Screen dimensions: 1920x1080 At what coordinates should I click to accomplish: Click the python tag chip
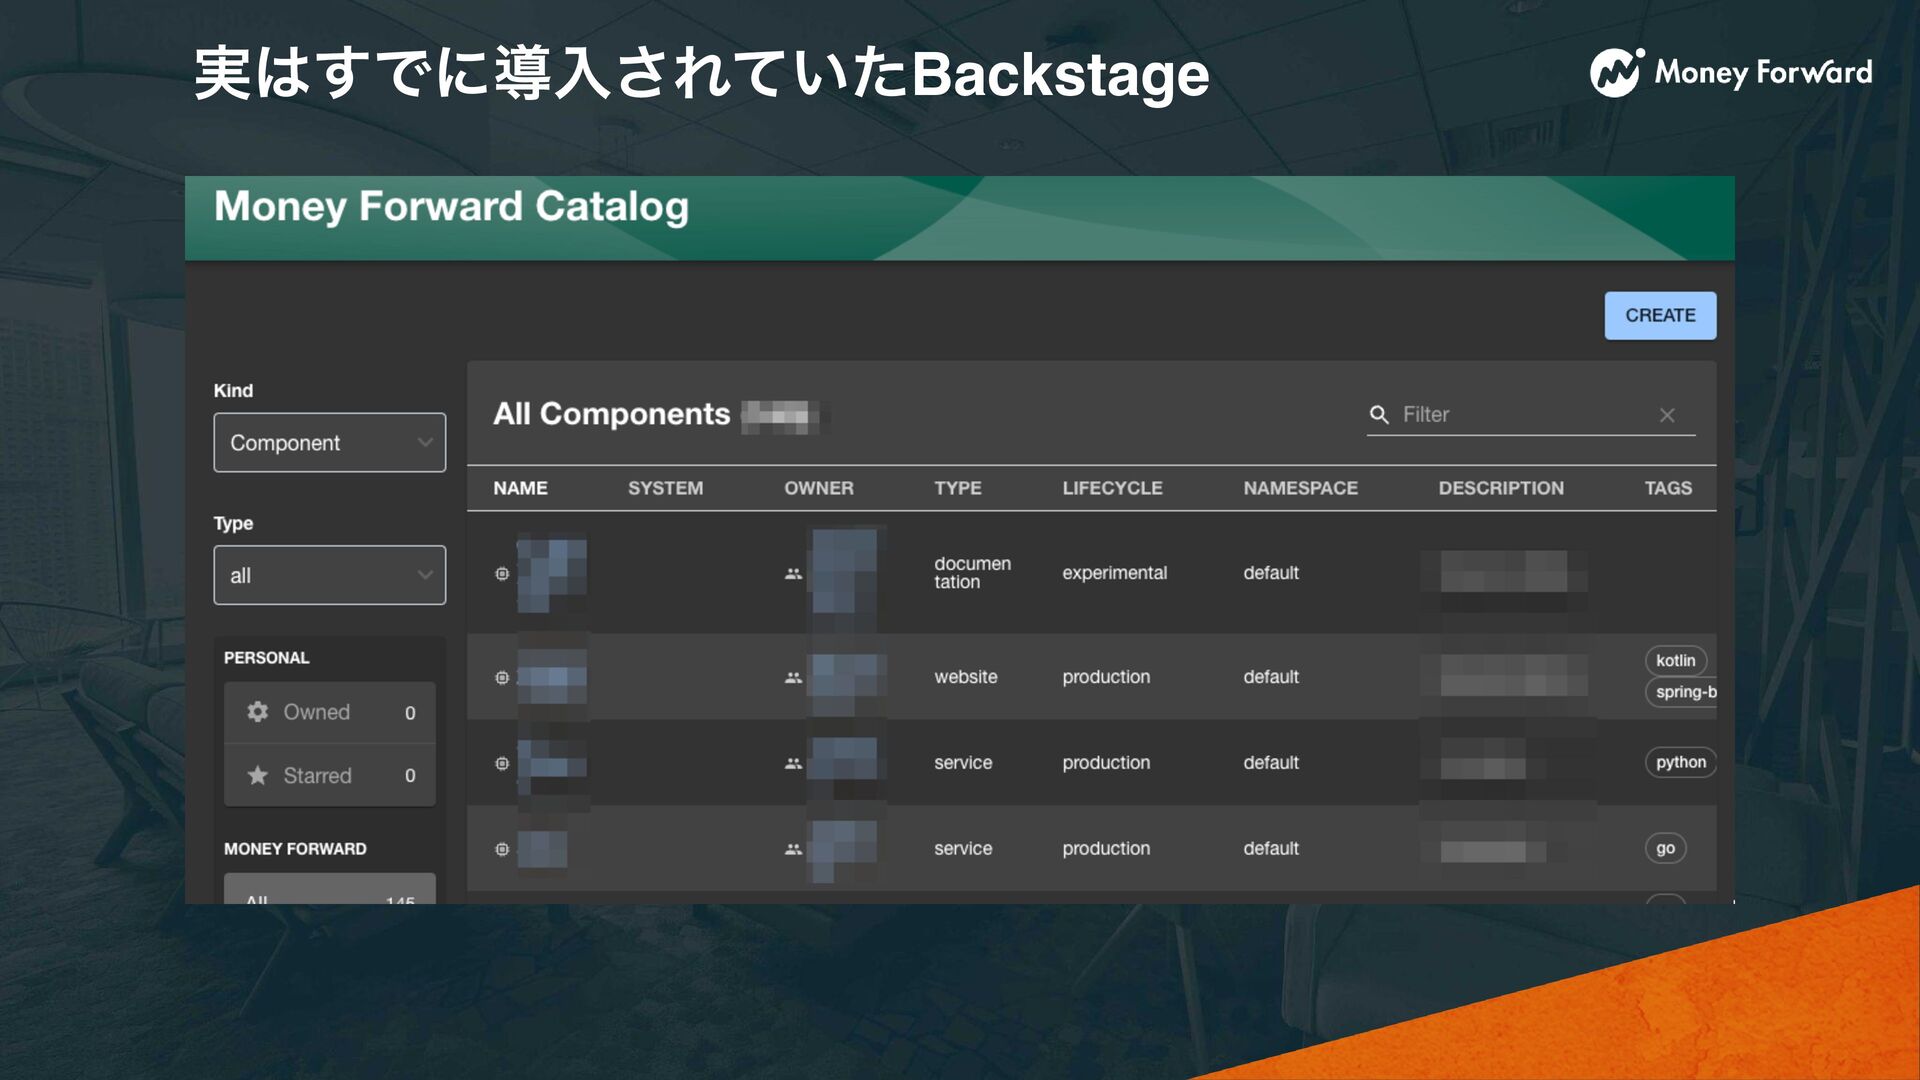pyautogui.click(x=1680, y=762)
